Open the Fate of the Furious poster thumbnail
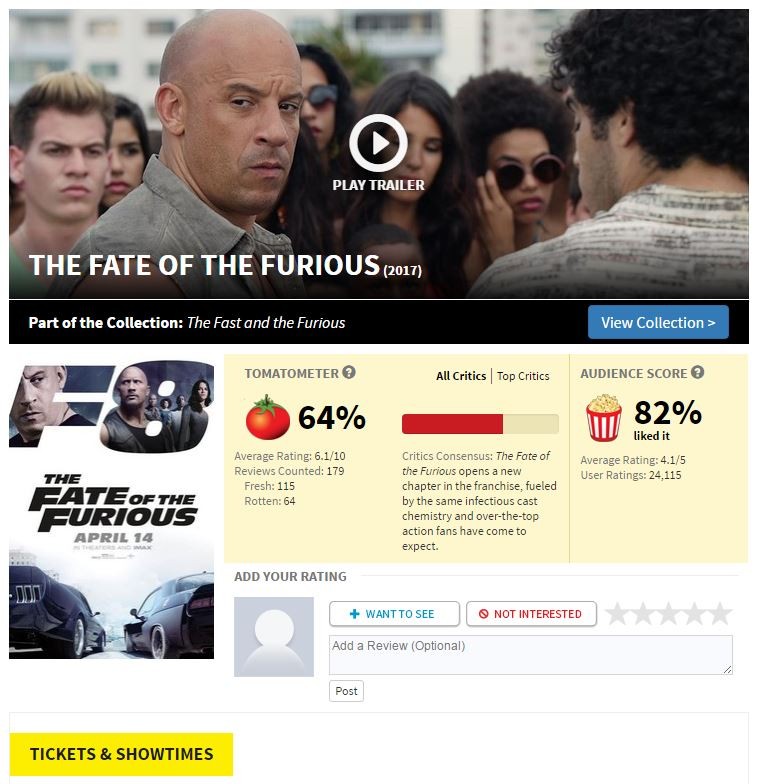The image size is (766, 784). pos(112,509)
